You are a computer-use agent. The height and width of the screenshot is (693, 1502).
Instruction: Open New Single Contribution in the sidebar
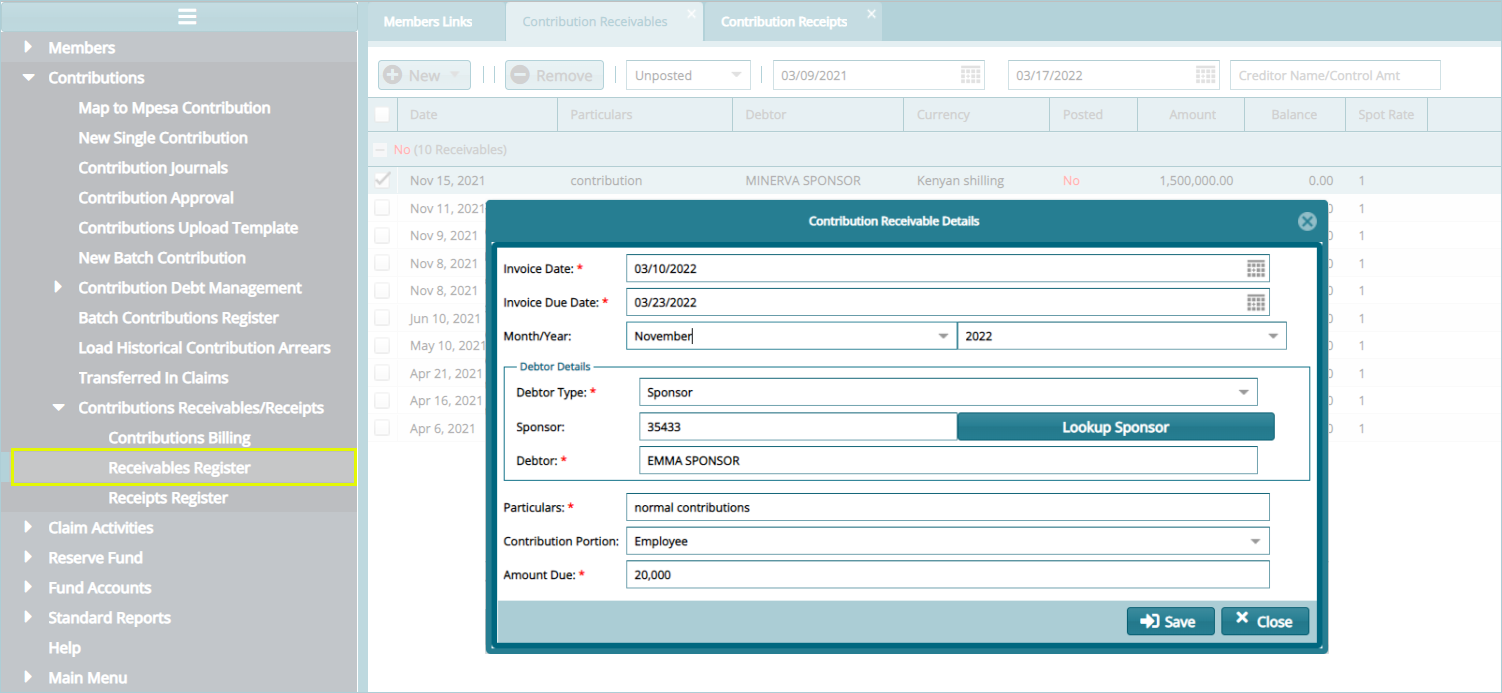pyautogui.click(x=163, y=138)
